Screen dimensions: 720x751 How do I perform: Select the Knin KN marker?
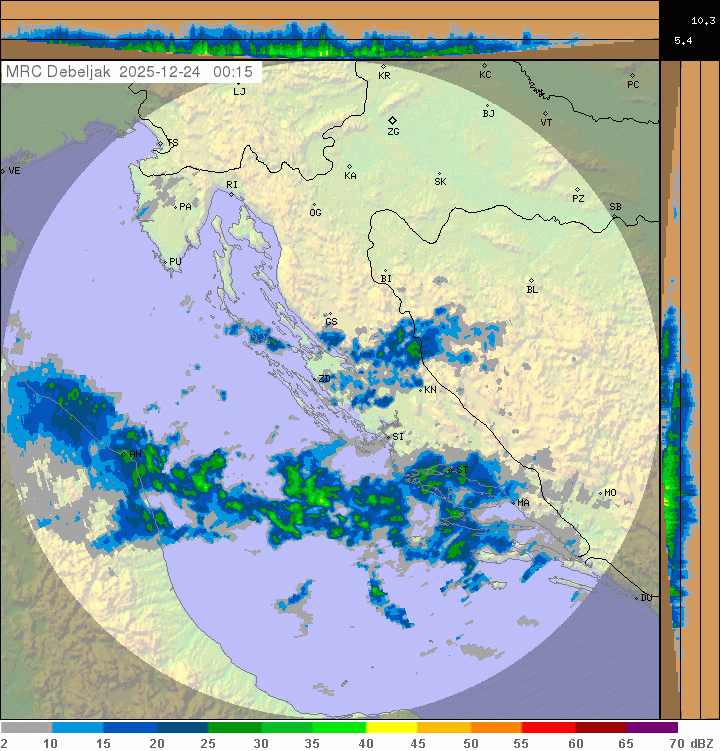click(x=422, y=389)
